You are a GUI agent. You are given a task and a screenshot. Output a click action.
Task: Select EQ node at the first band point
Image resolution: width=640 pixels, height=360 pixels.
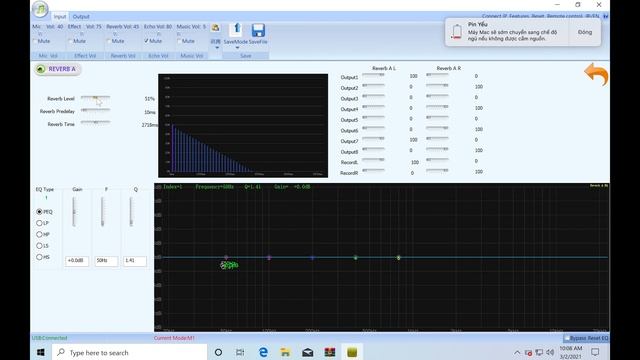(226, 258)
